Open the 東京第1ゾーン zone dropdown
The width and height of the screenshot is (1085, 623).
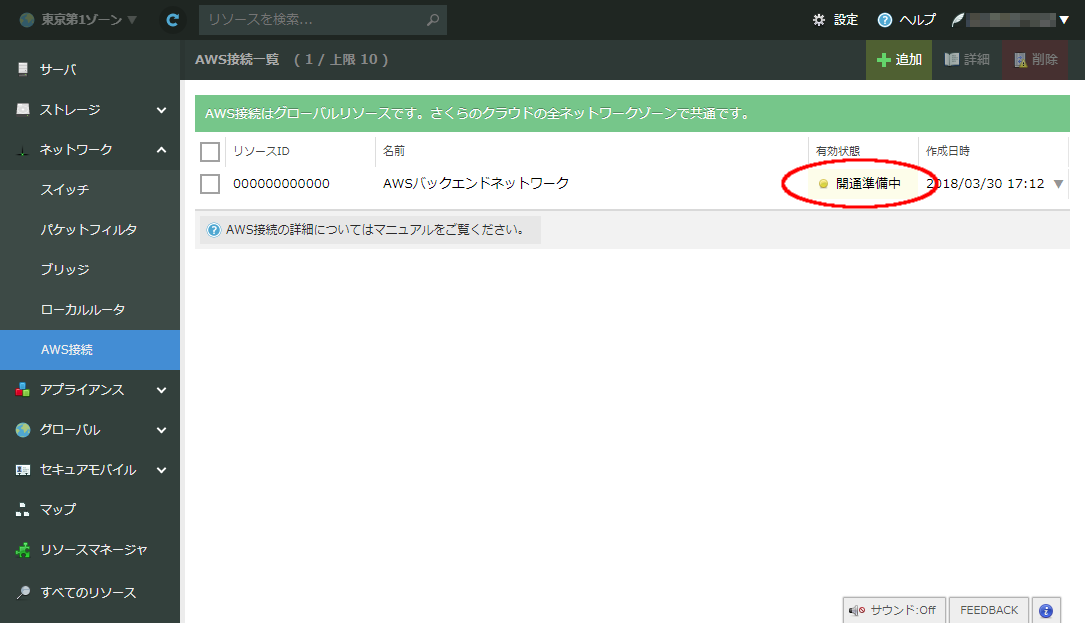click(78, 20)
